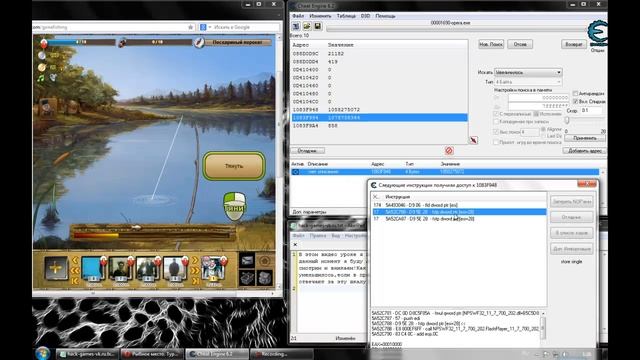640x360 pixels.
Task: Click the save floppy icon in Cheat Engine
Action: (x=318, y=27)
